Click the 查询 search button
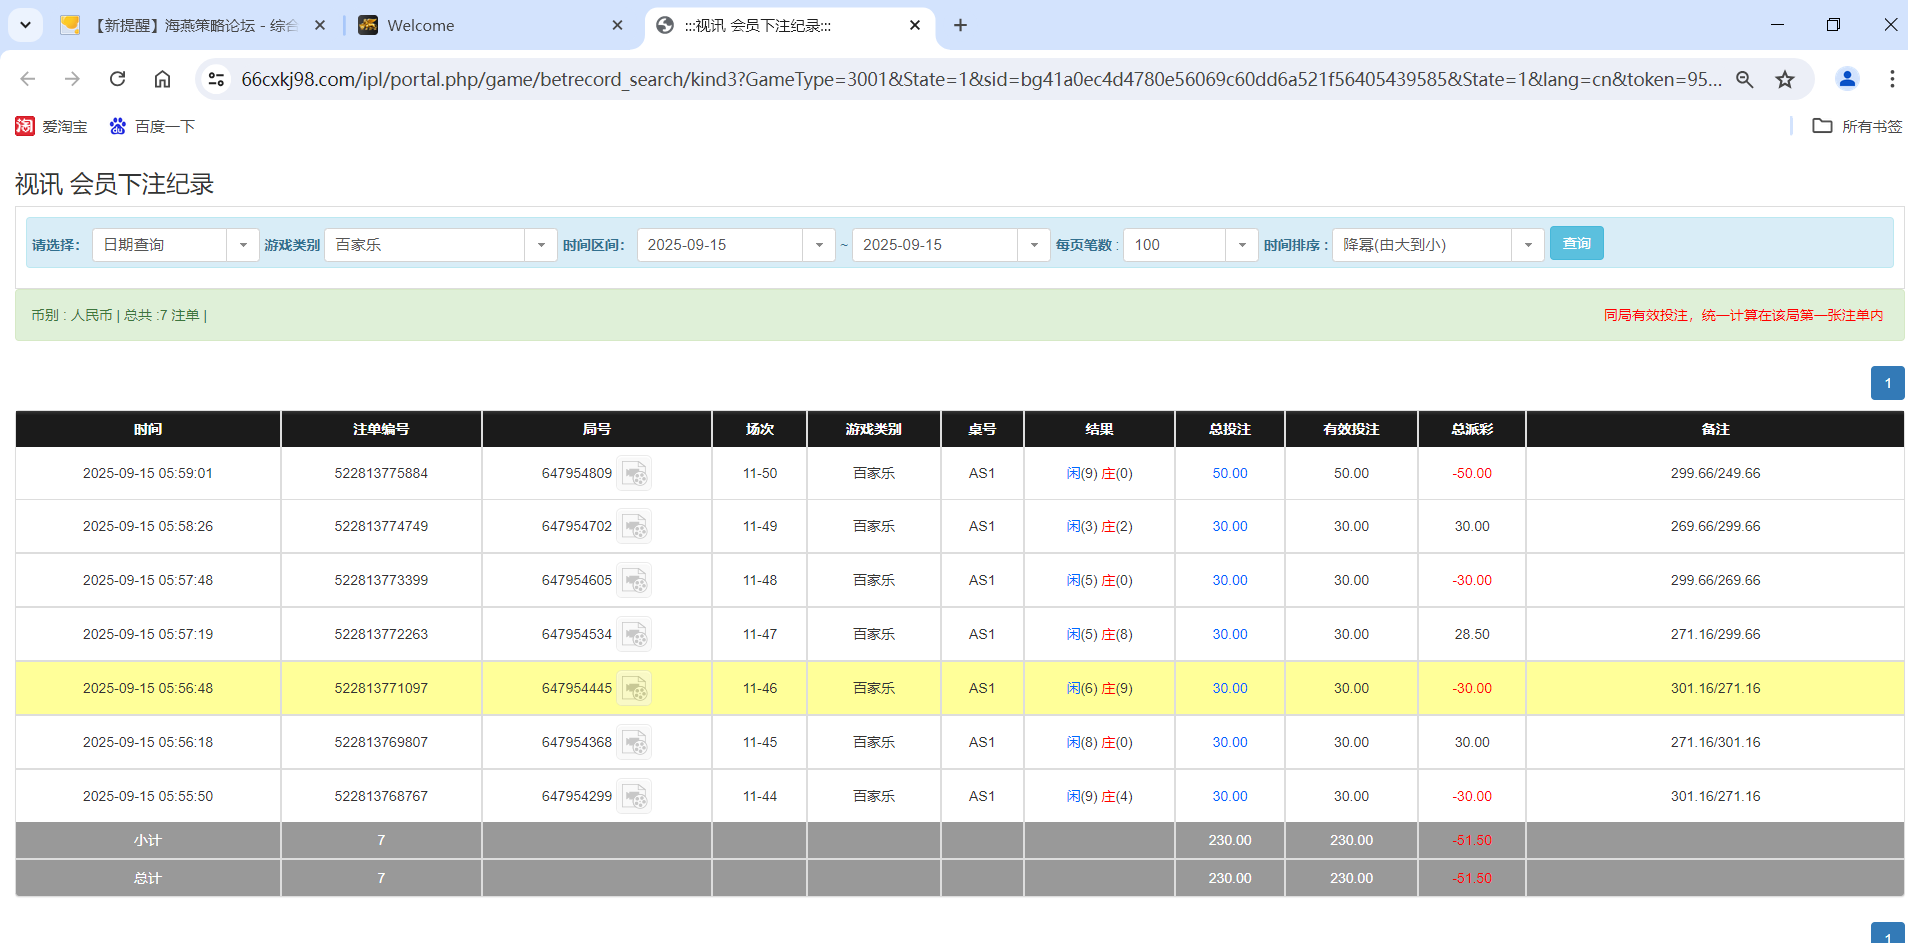Viewport: 1908px width, 943px height. click(x=1576, y=243)
